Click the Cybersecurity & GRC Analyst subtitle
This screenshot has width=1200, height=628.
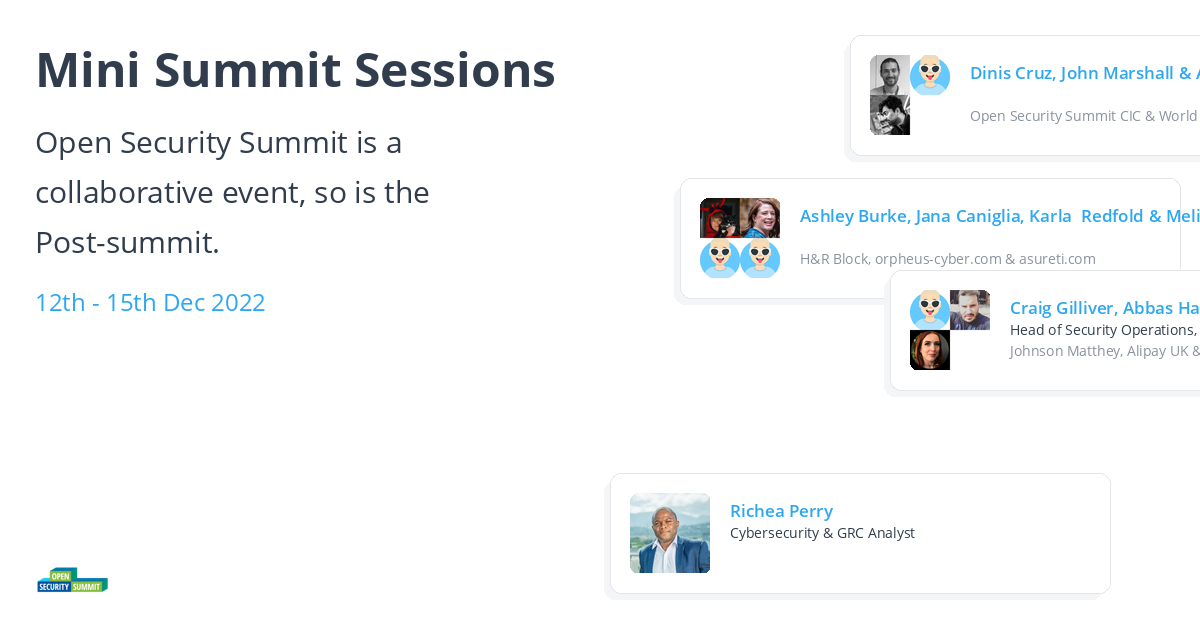point(822,532)
